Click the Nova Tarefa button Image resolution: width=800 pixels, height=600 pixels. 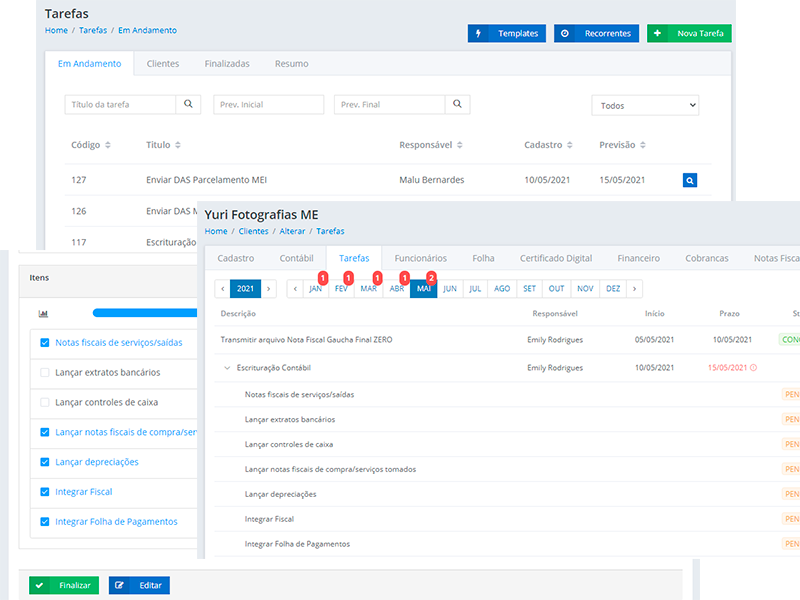(689, 33)
